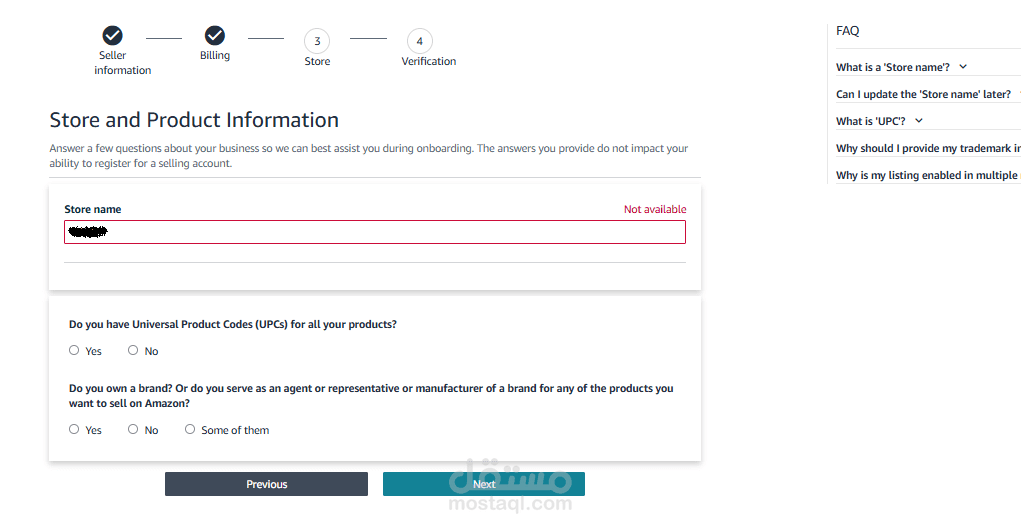Click the Seller information checkmark step icon
The height and width of the screenshot is (525, 1021).
tap(113, 36)
